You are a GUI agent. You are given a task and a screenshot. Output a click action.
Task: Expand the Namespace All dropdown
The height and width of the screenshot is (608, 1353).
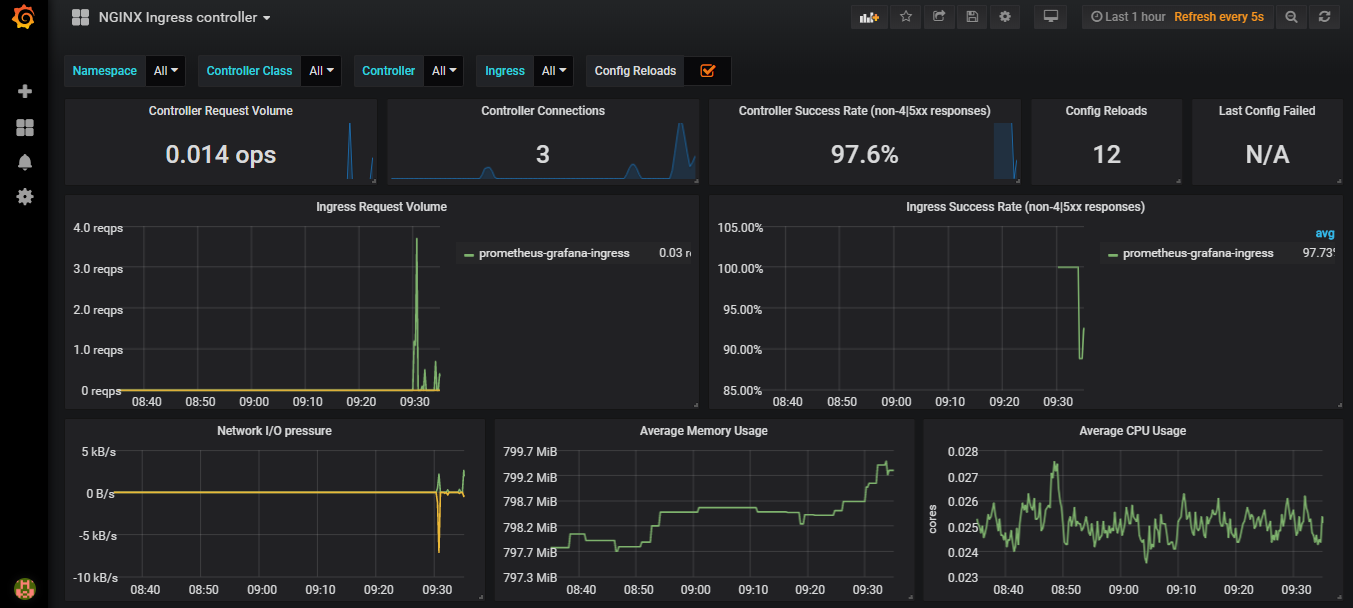(165, 71)
